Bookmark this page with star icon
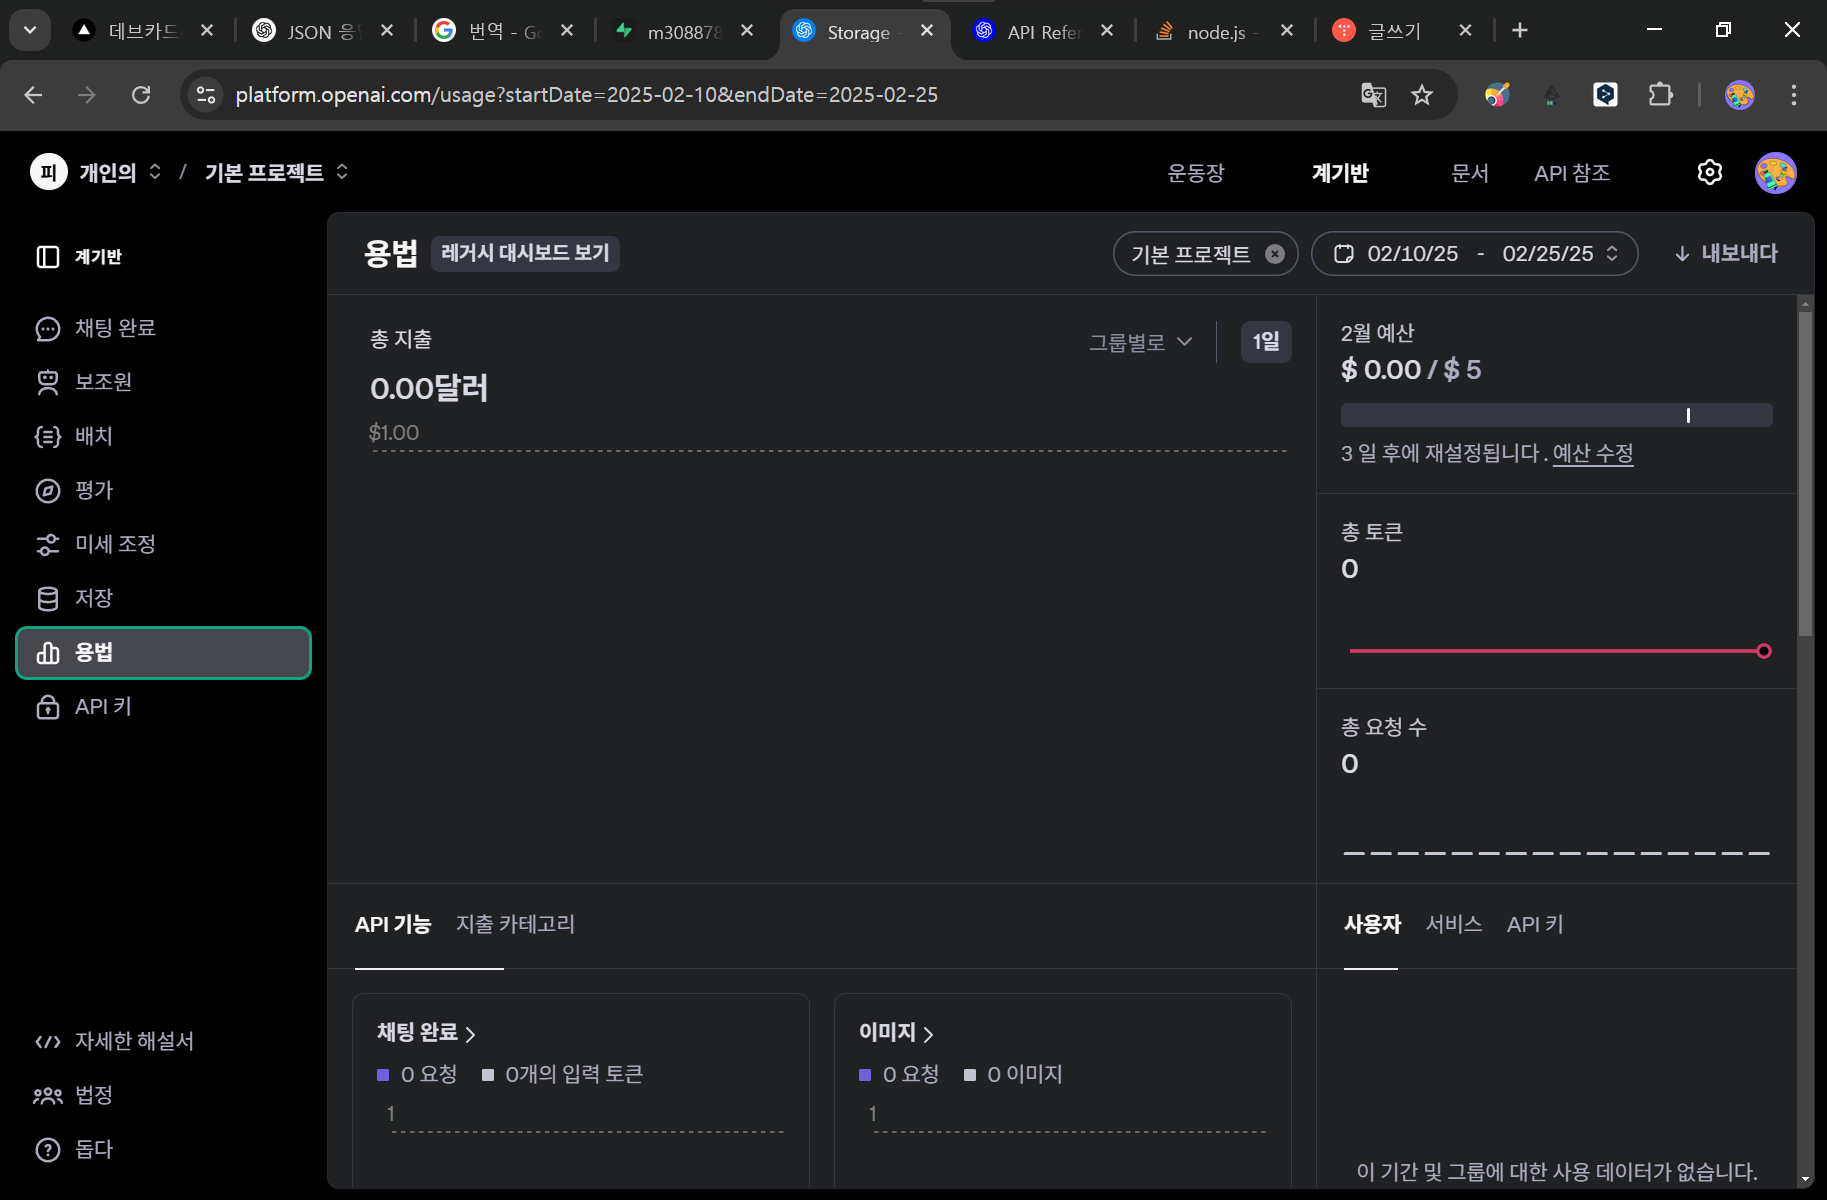This screenshot has width=1827, height=1200. pyautogui.click(x=1422, y=95)
